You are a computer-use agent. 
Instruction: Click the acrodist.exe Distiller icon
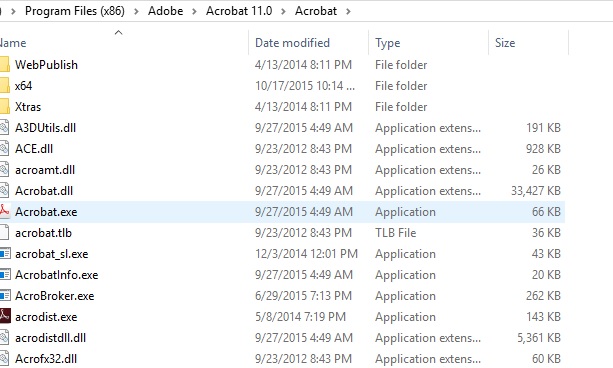click(x=5, y=316)
